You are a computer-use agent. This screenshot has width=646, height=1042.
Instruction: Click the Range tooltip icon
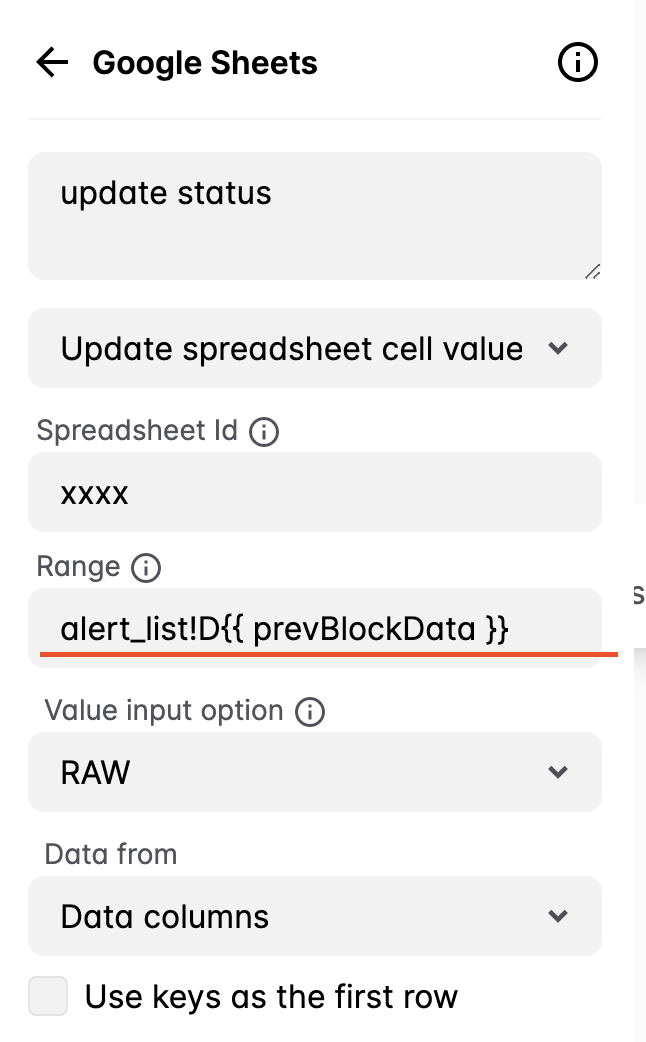point(146,567)
